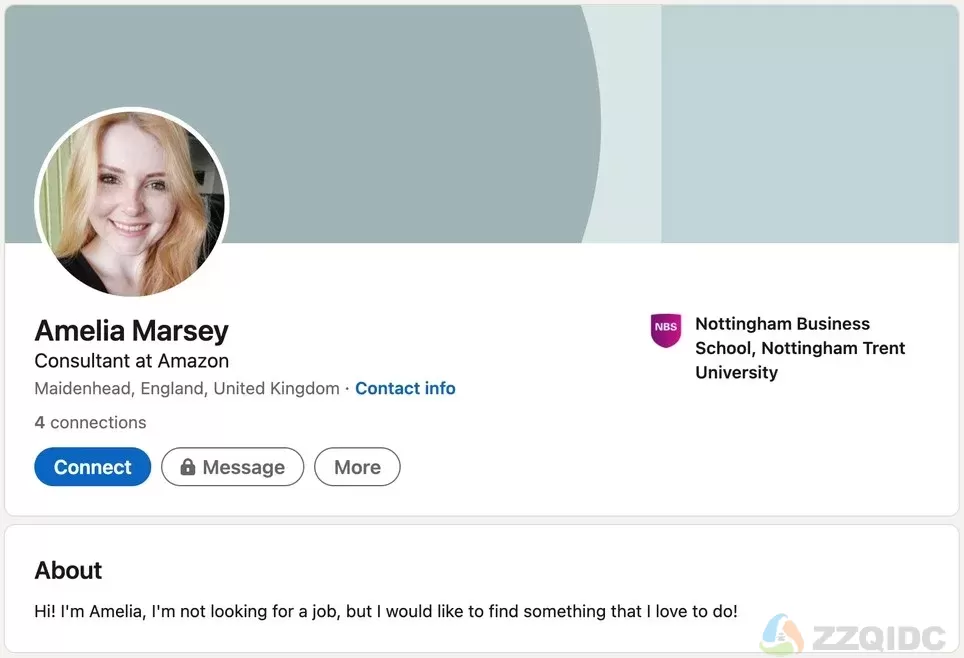964x658 pixels.
Task: Click the About section heading
Action: pos(68,571)
